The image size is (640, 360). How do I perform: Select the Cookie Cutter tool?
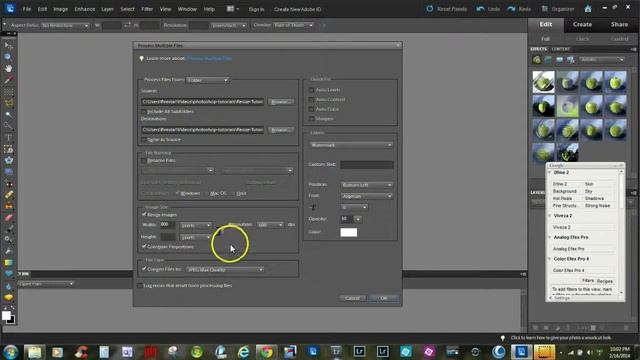click(x=8, y=160)
